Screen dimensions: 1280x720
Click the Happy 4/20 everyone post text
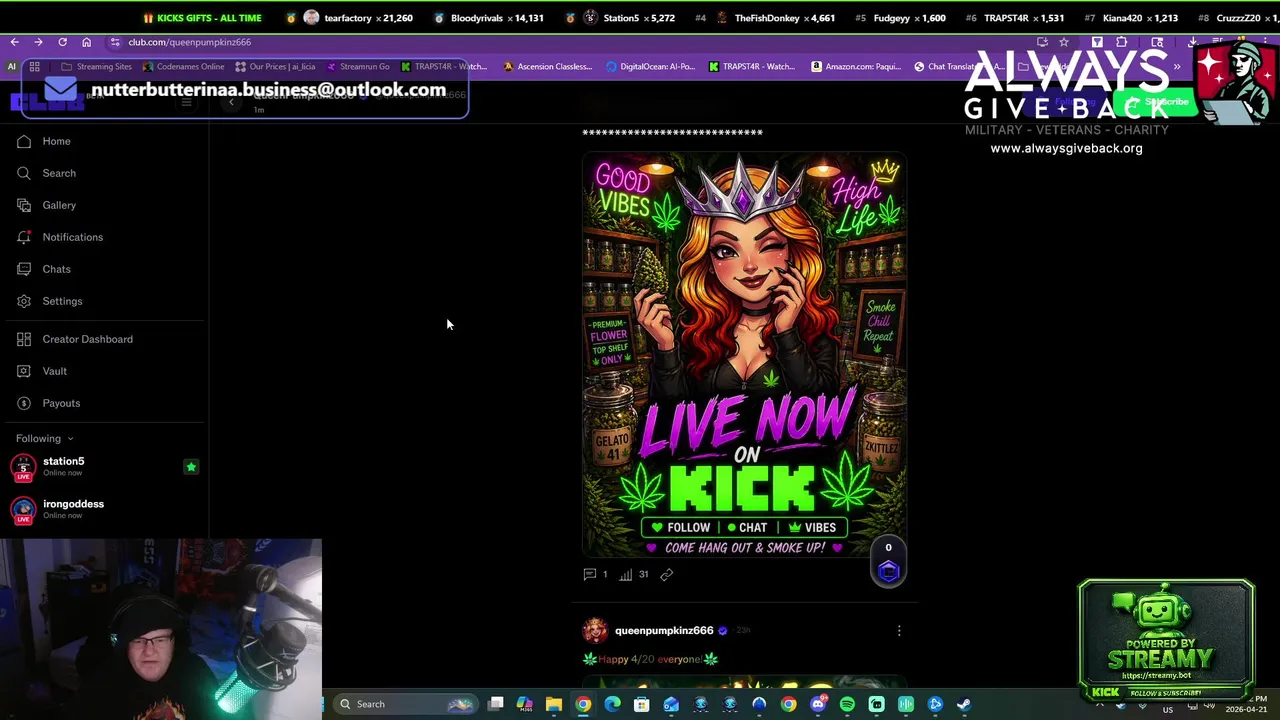point(650,659)
